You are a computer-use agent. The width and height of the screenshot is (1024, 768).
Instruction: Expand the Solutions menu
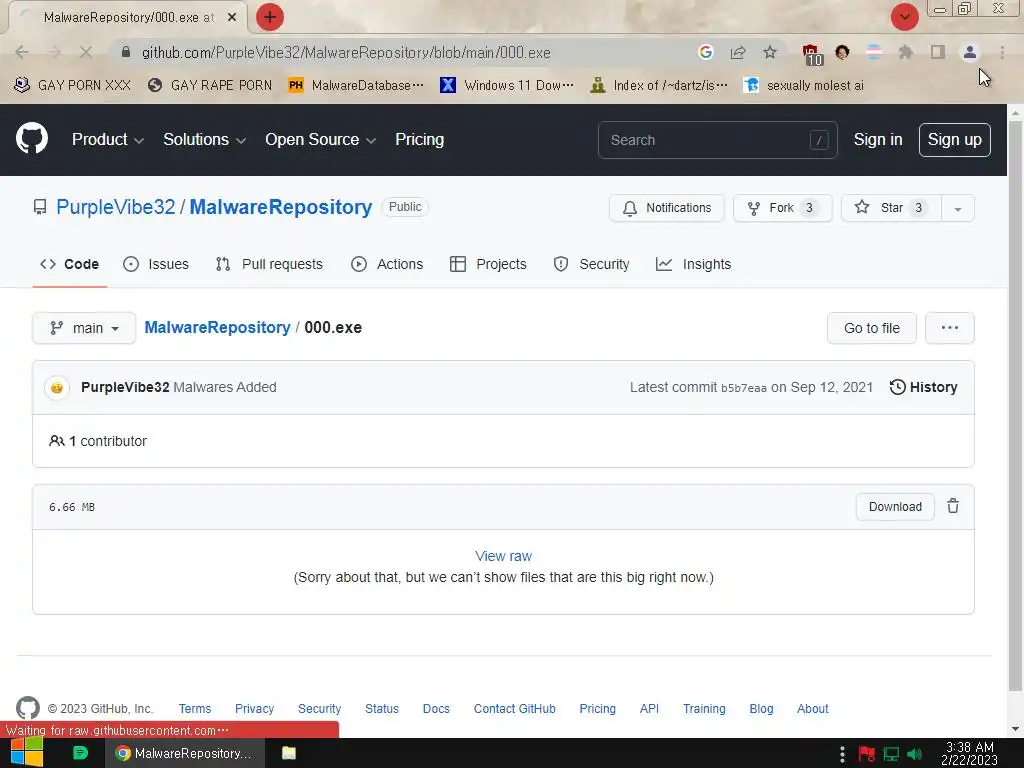click(204, 139)
